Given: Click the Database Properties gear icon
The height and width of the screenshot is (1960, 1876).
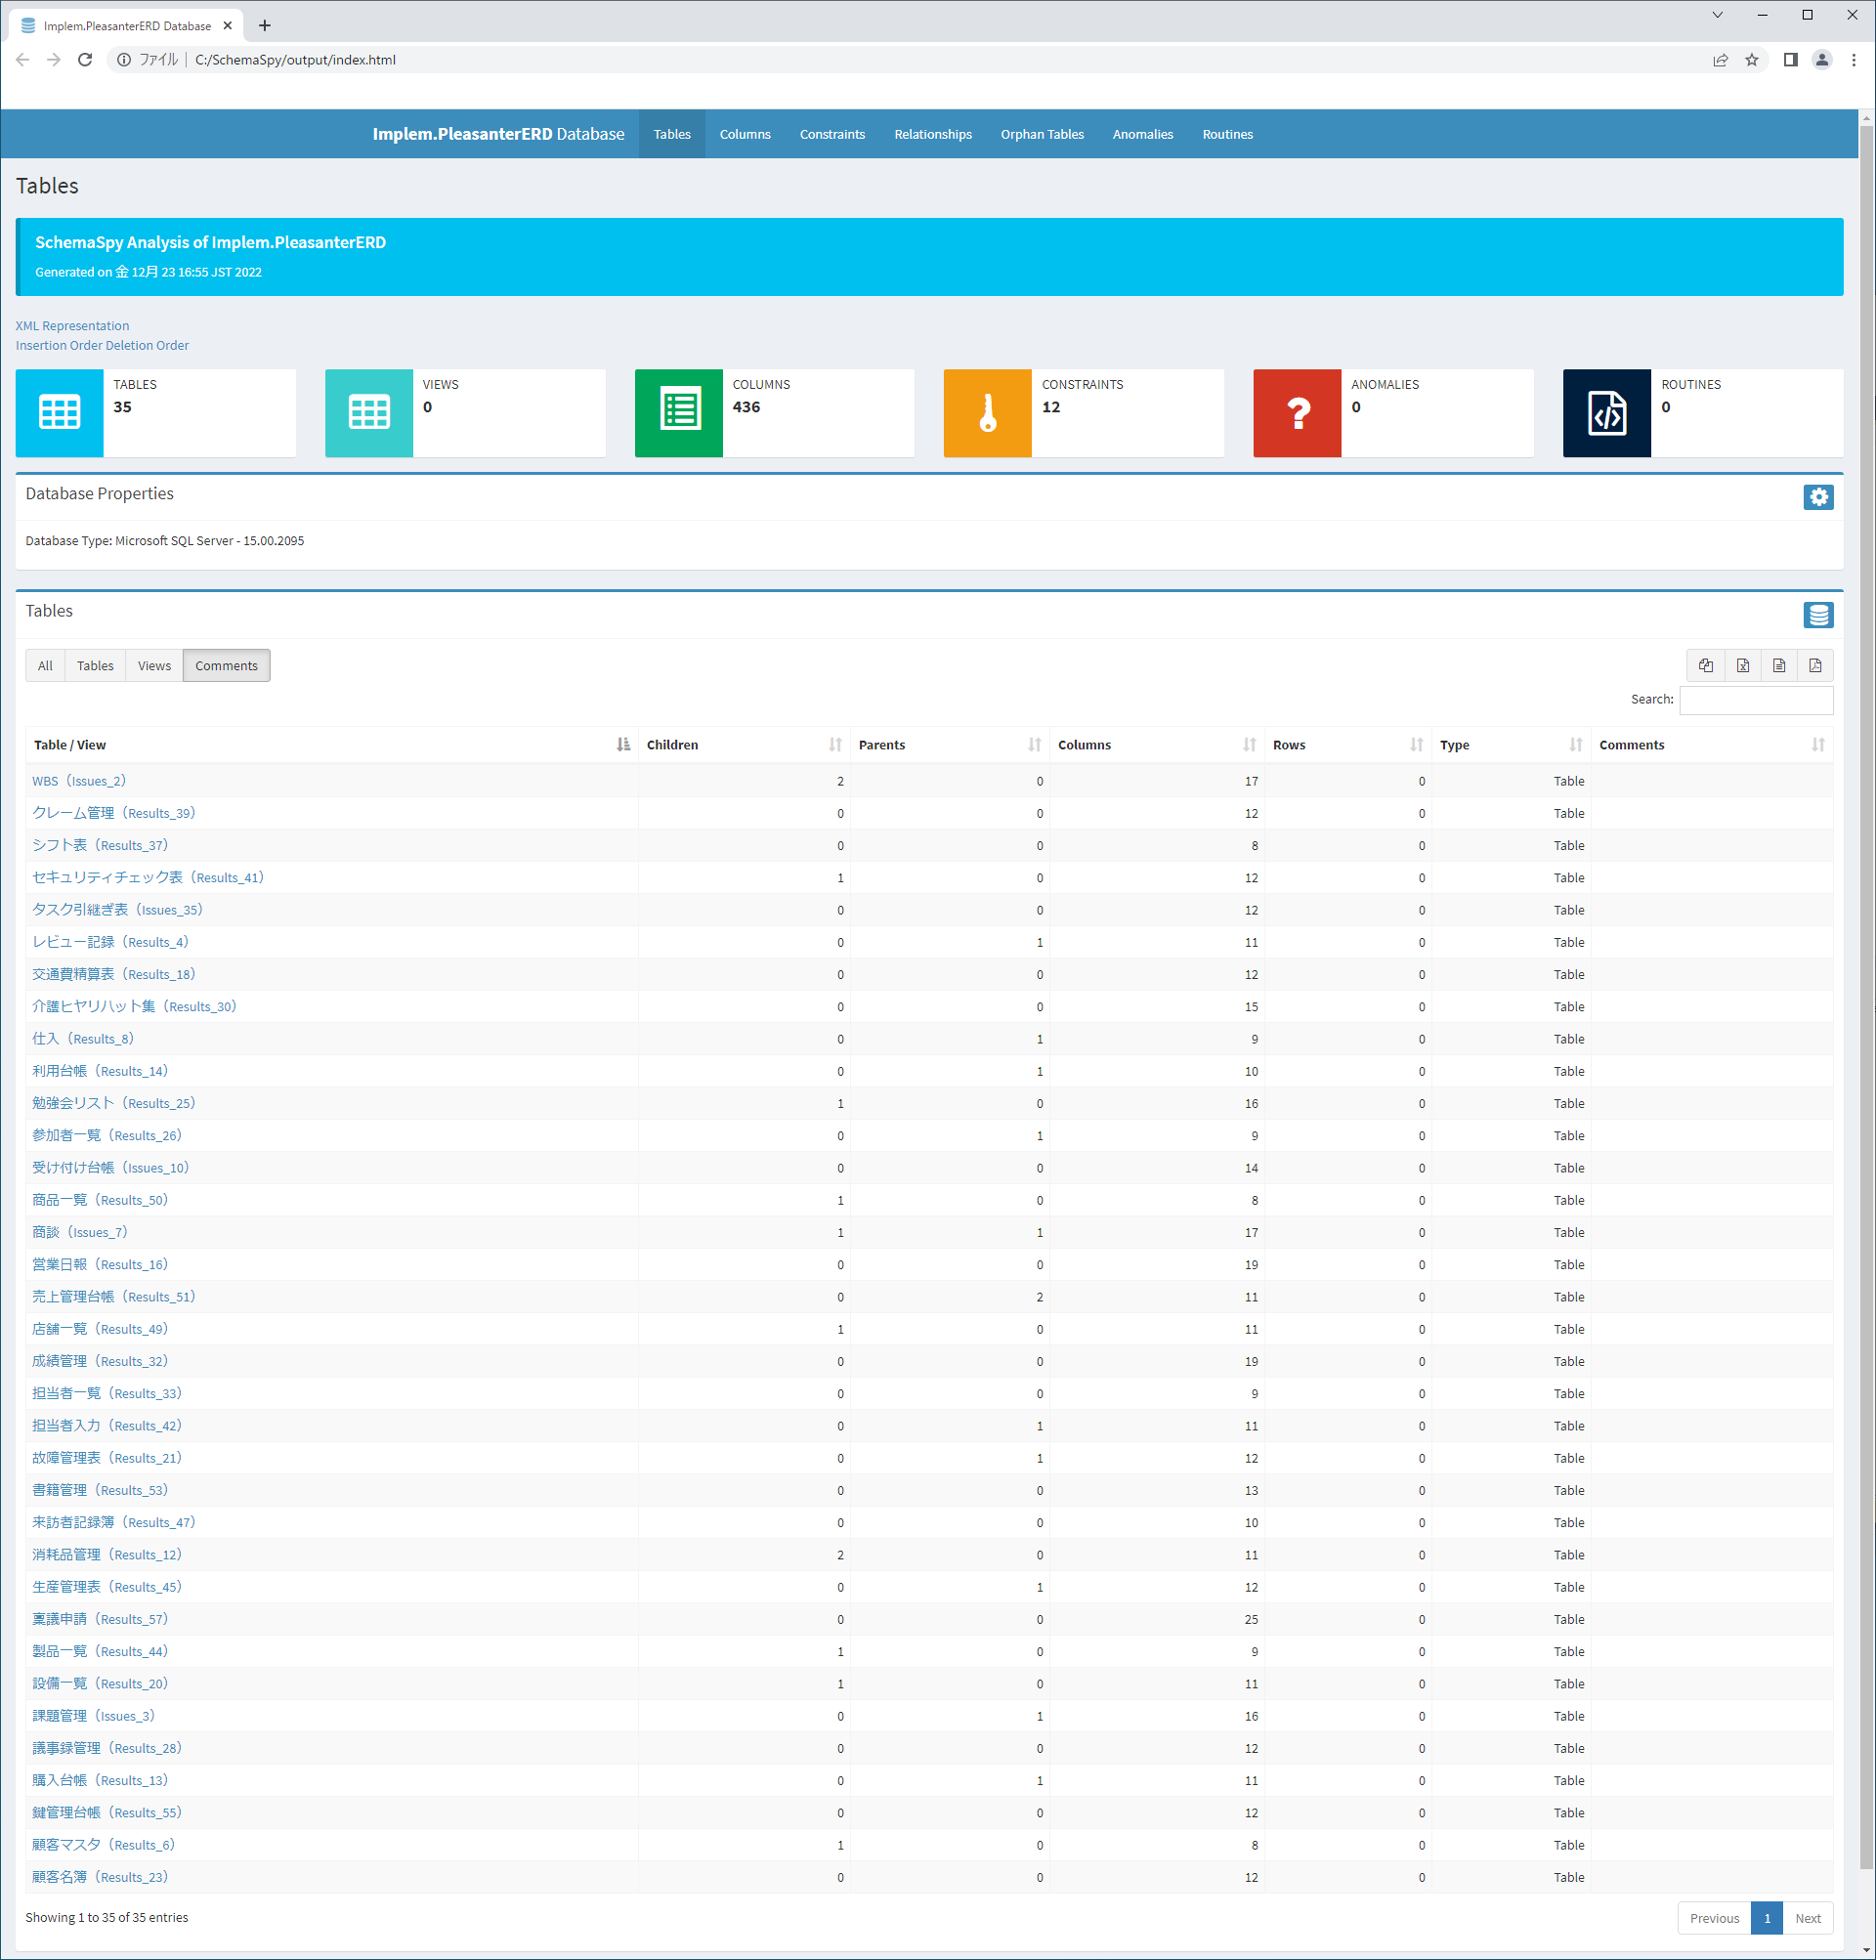Looking at the screenshot, I should point(1817,497).
